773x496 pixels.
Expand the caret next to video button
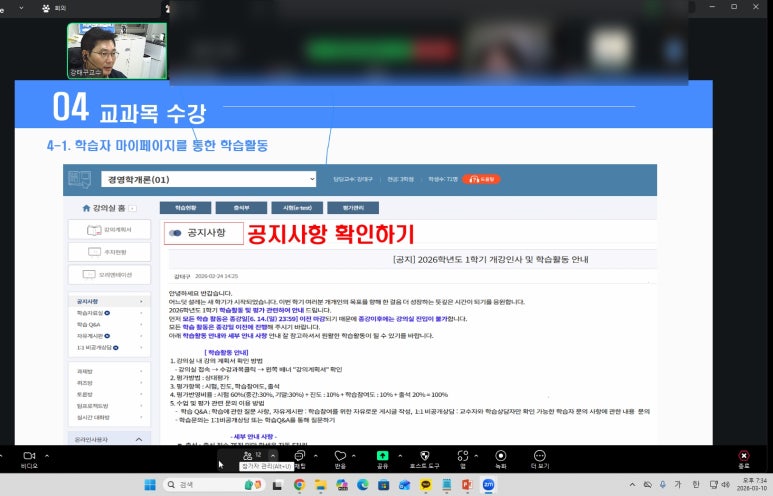point(49,455)
